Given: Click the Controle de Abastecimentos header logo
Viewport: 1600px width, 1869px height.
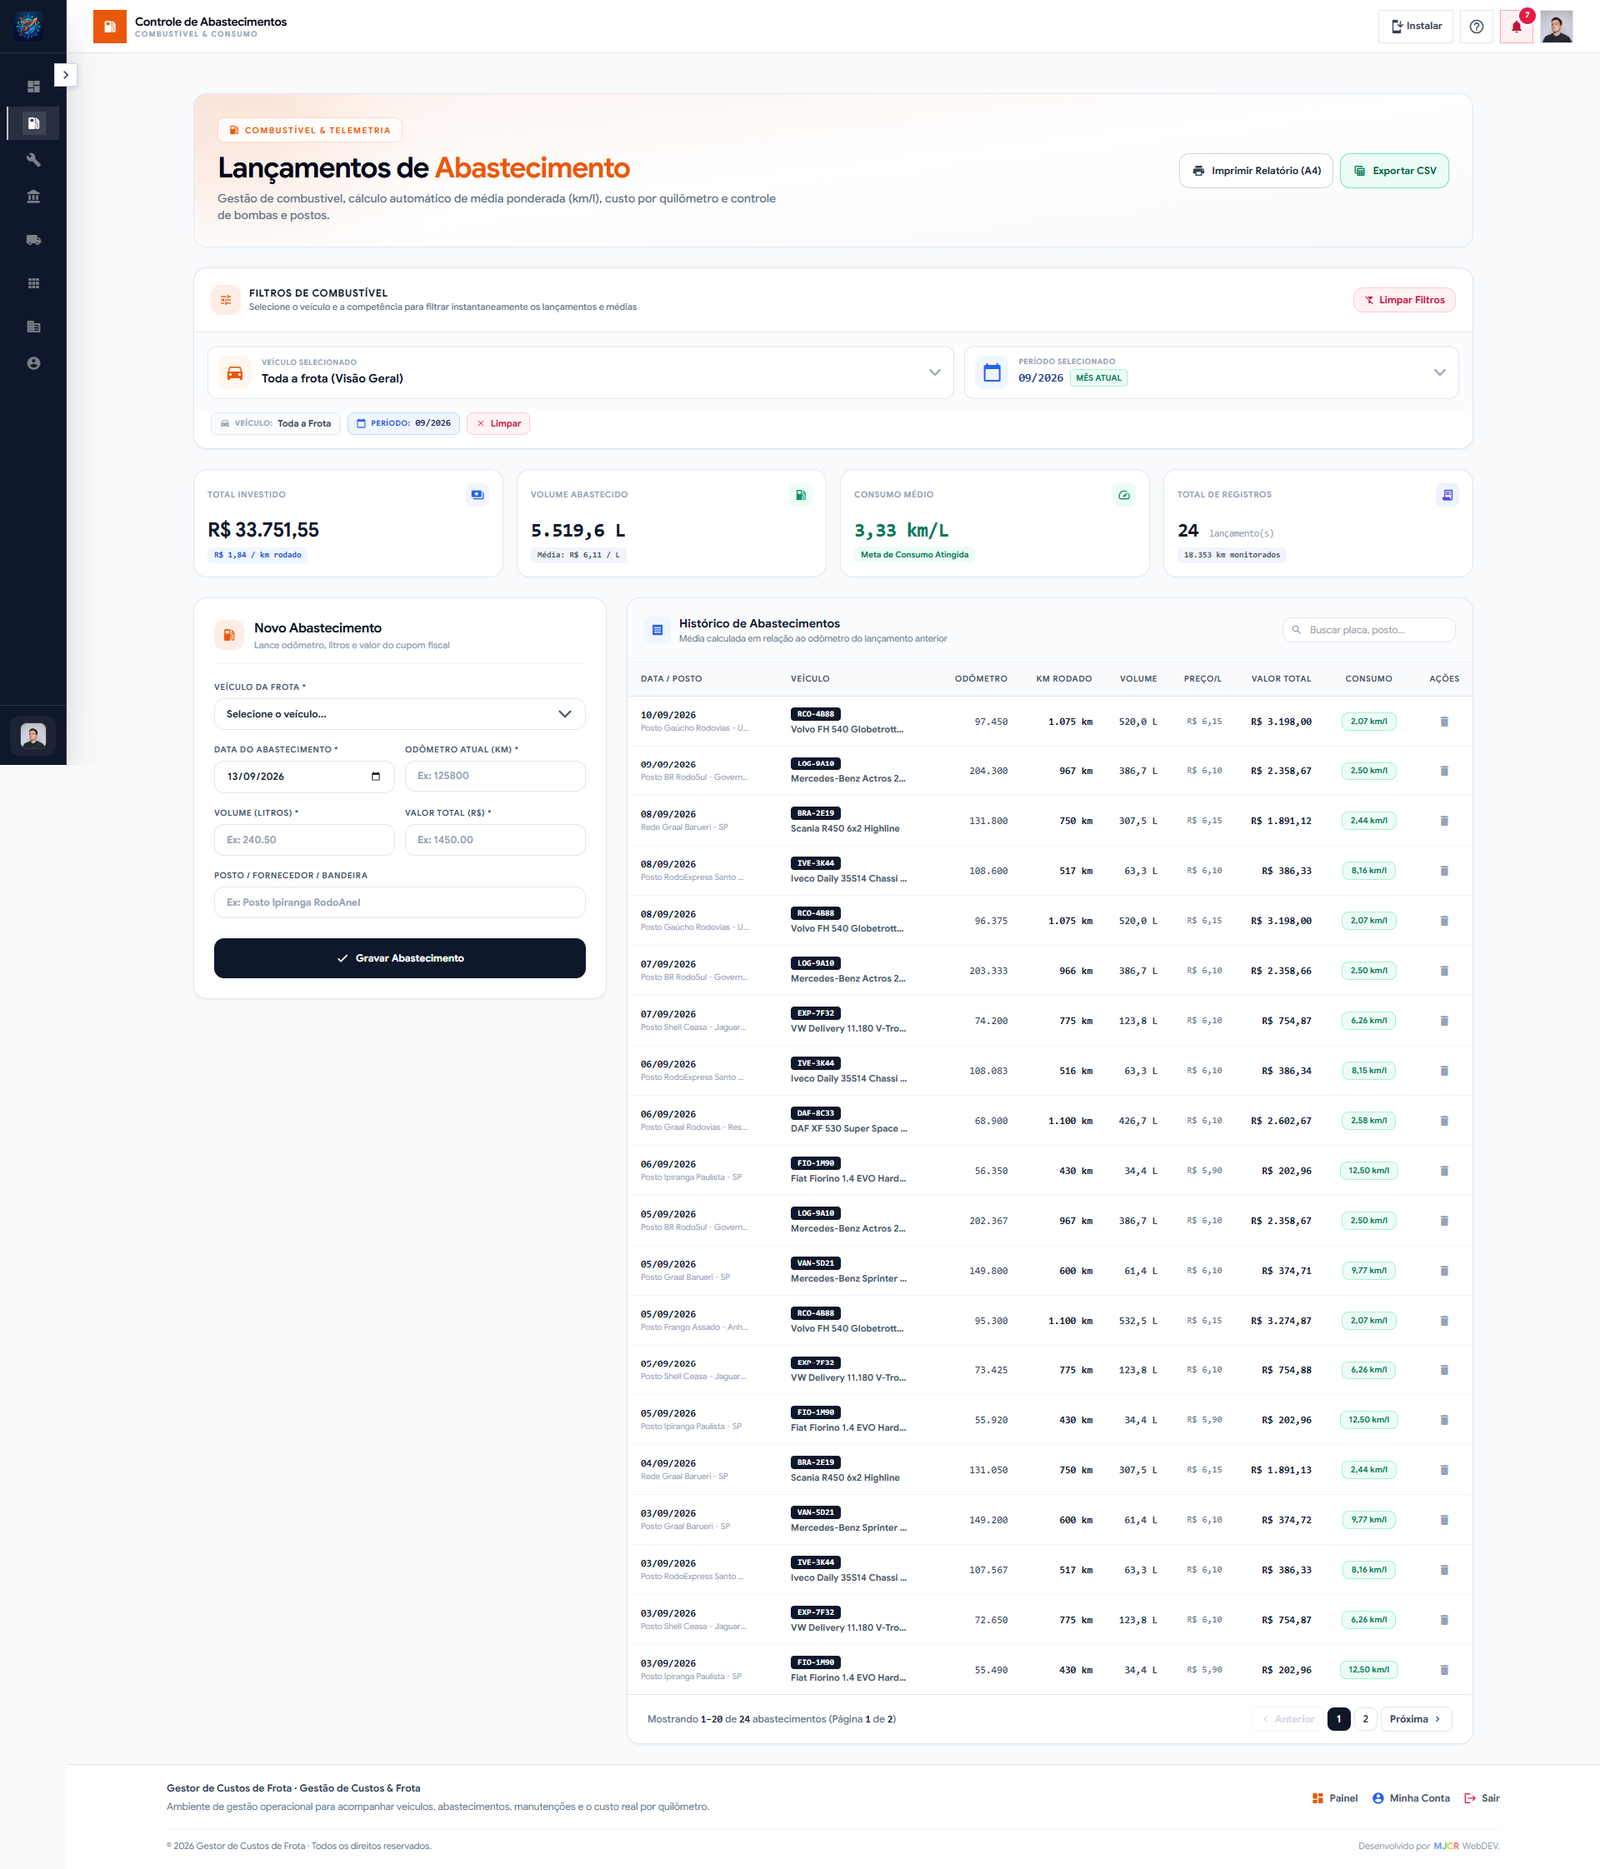Looking at the screenshot, I should pos(110,27).
